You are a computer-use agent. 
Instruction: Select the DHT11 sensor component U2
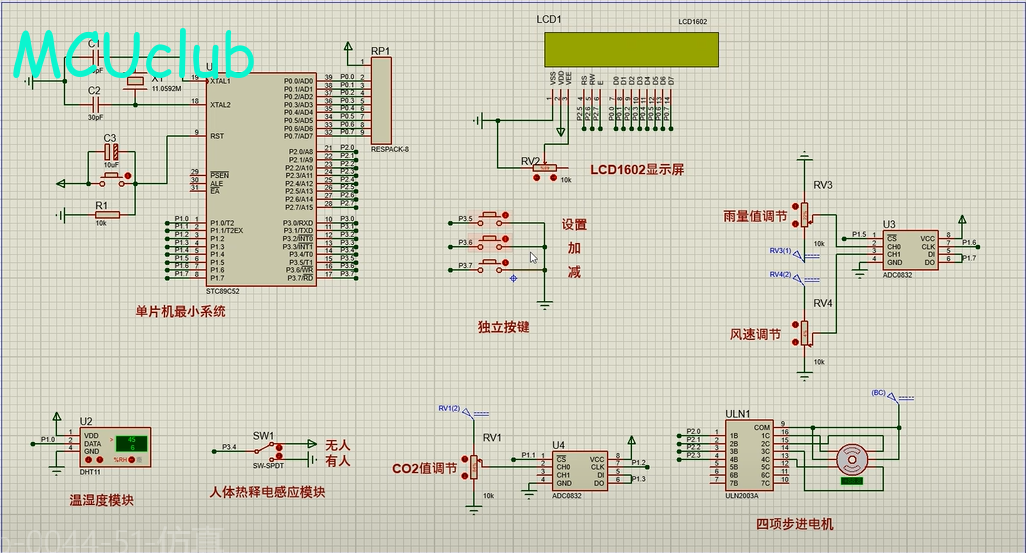[x=113, y=446]
